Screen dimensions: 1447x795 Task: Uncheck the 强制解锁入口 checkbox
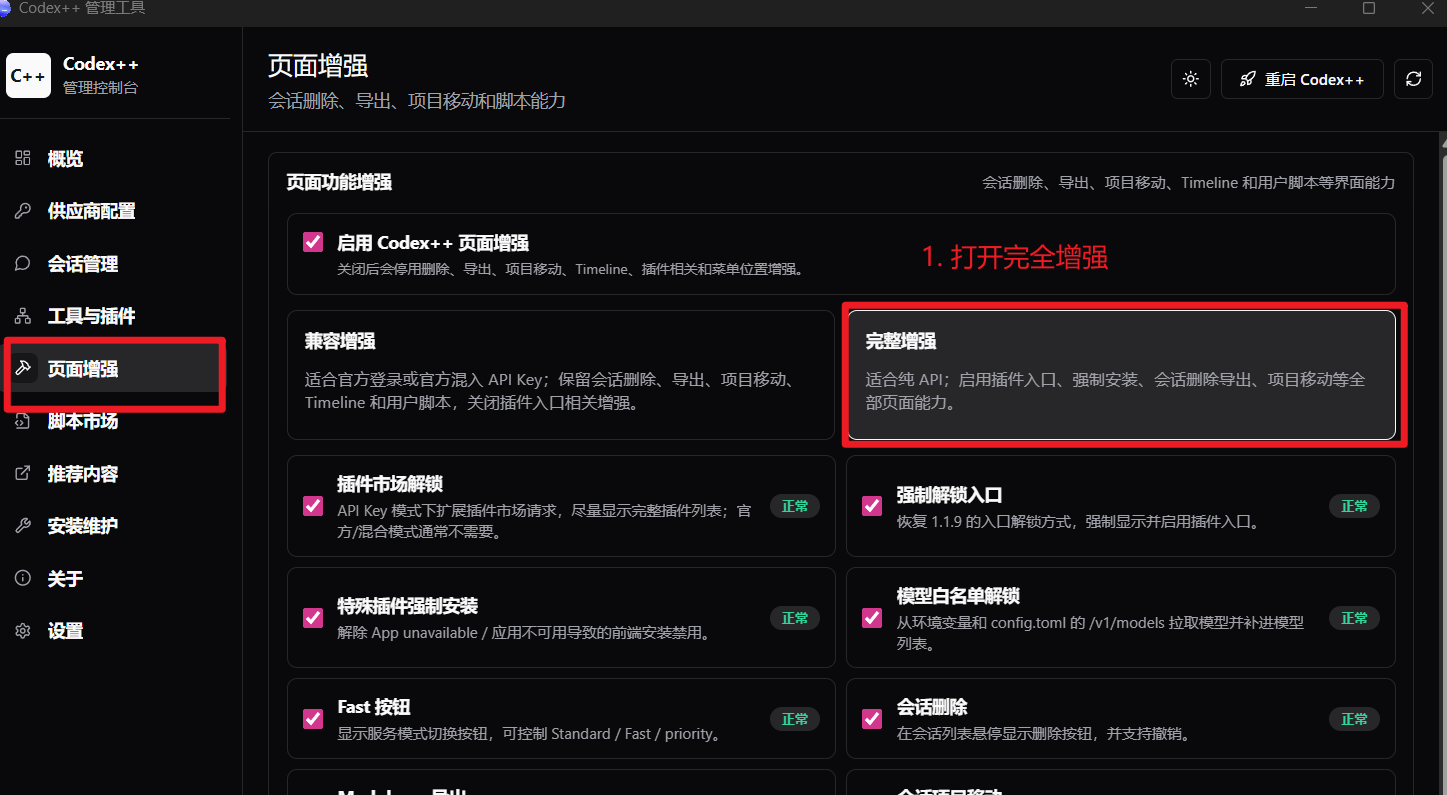872,506
